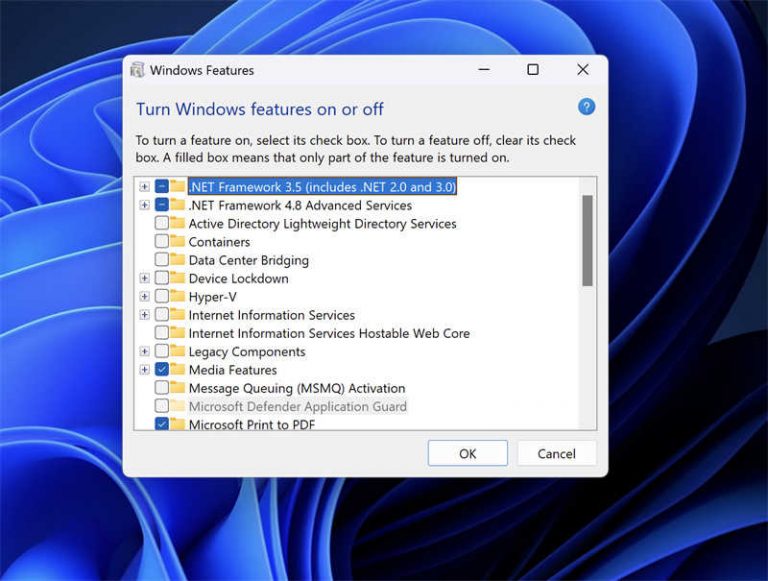Click the Legacy Components folder icon
The height and width of the screenshot is (581, 768).
pyautogui.click(x=177, y=351)
